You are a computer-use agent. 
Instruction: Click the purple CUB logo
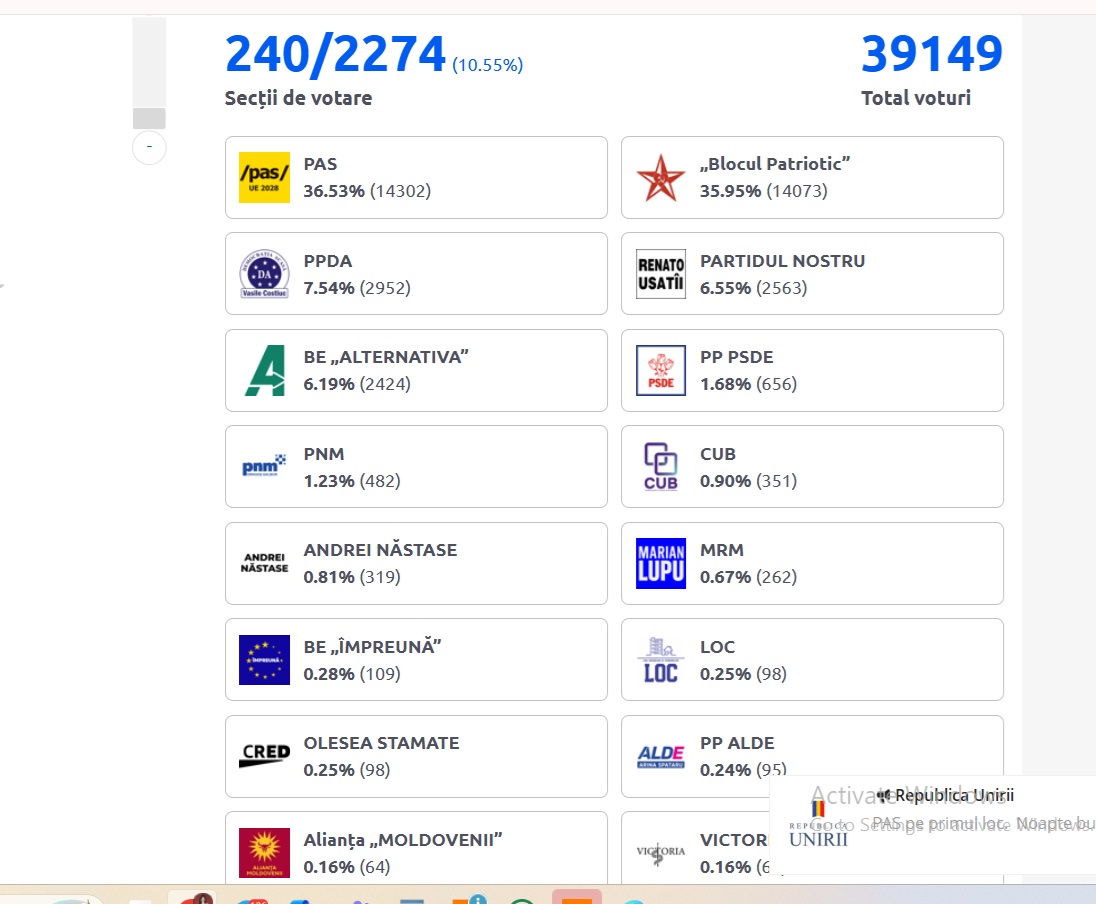pyautogui.click(x=661, y=467)
